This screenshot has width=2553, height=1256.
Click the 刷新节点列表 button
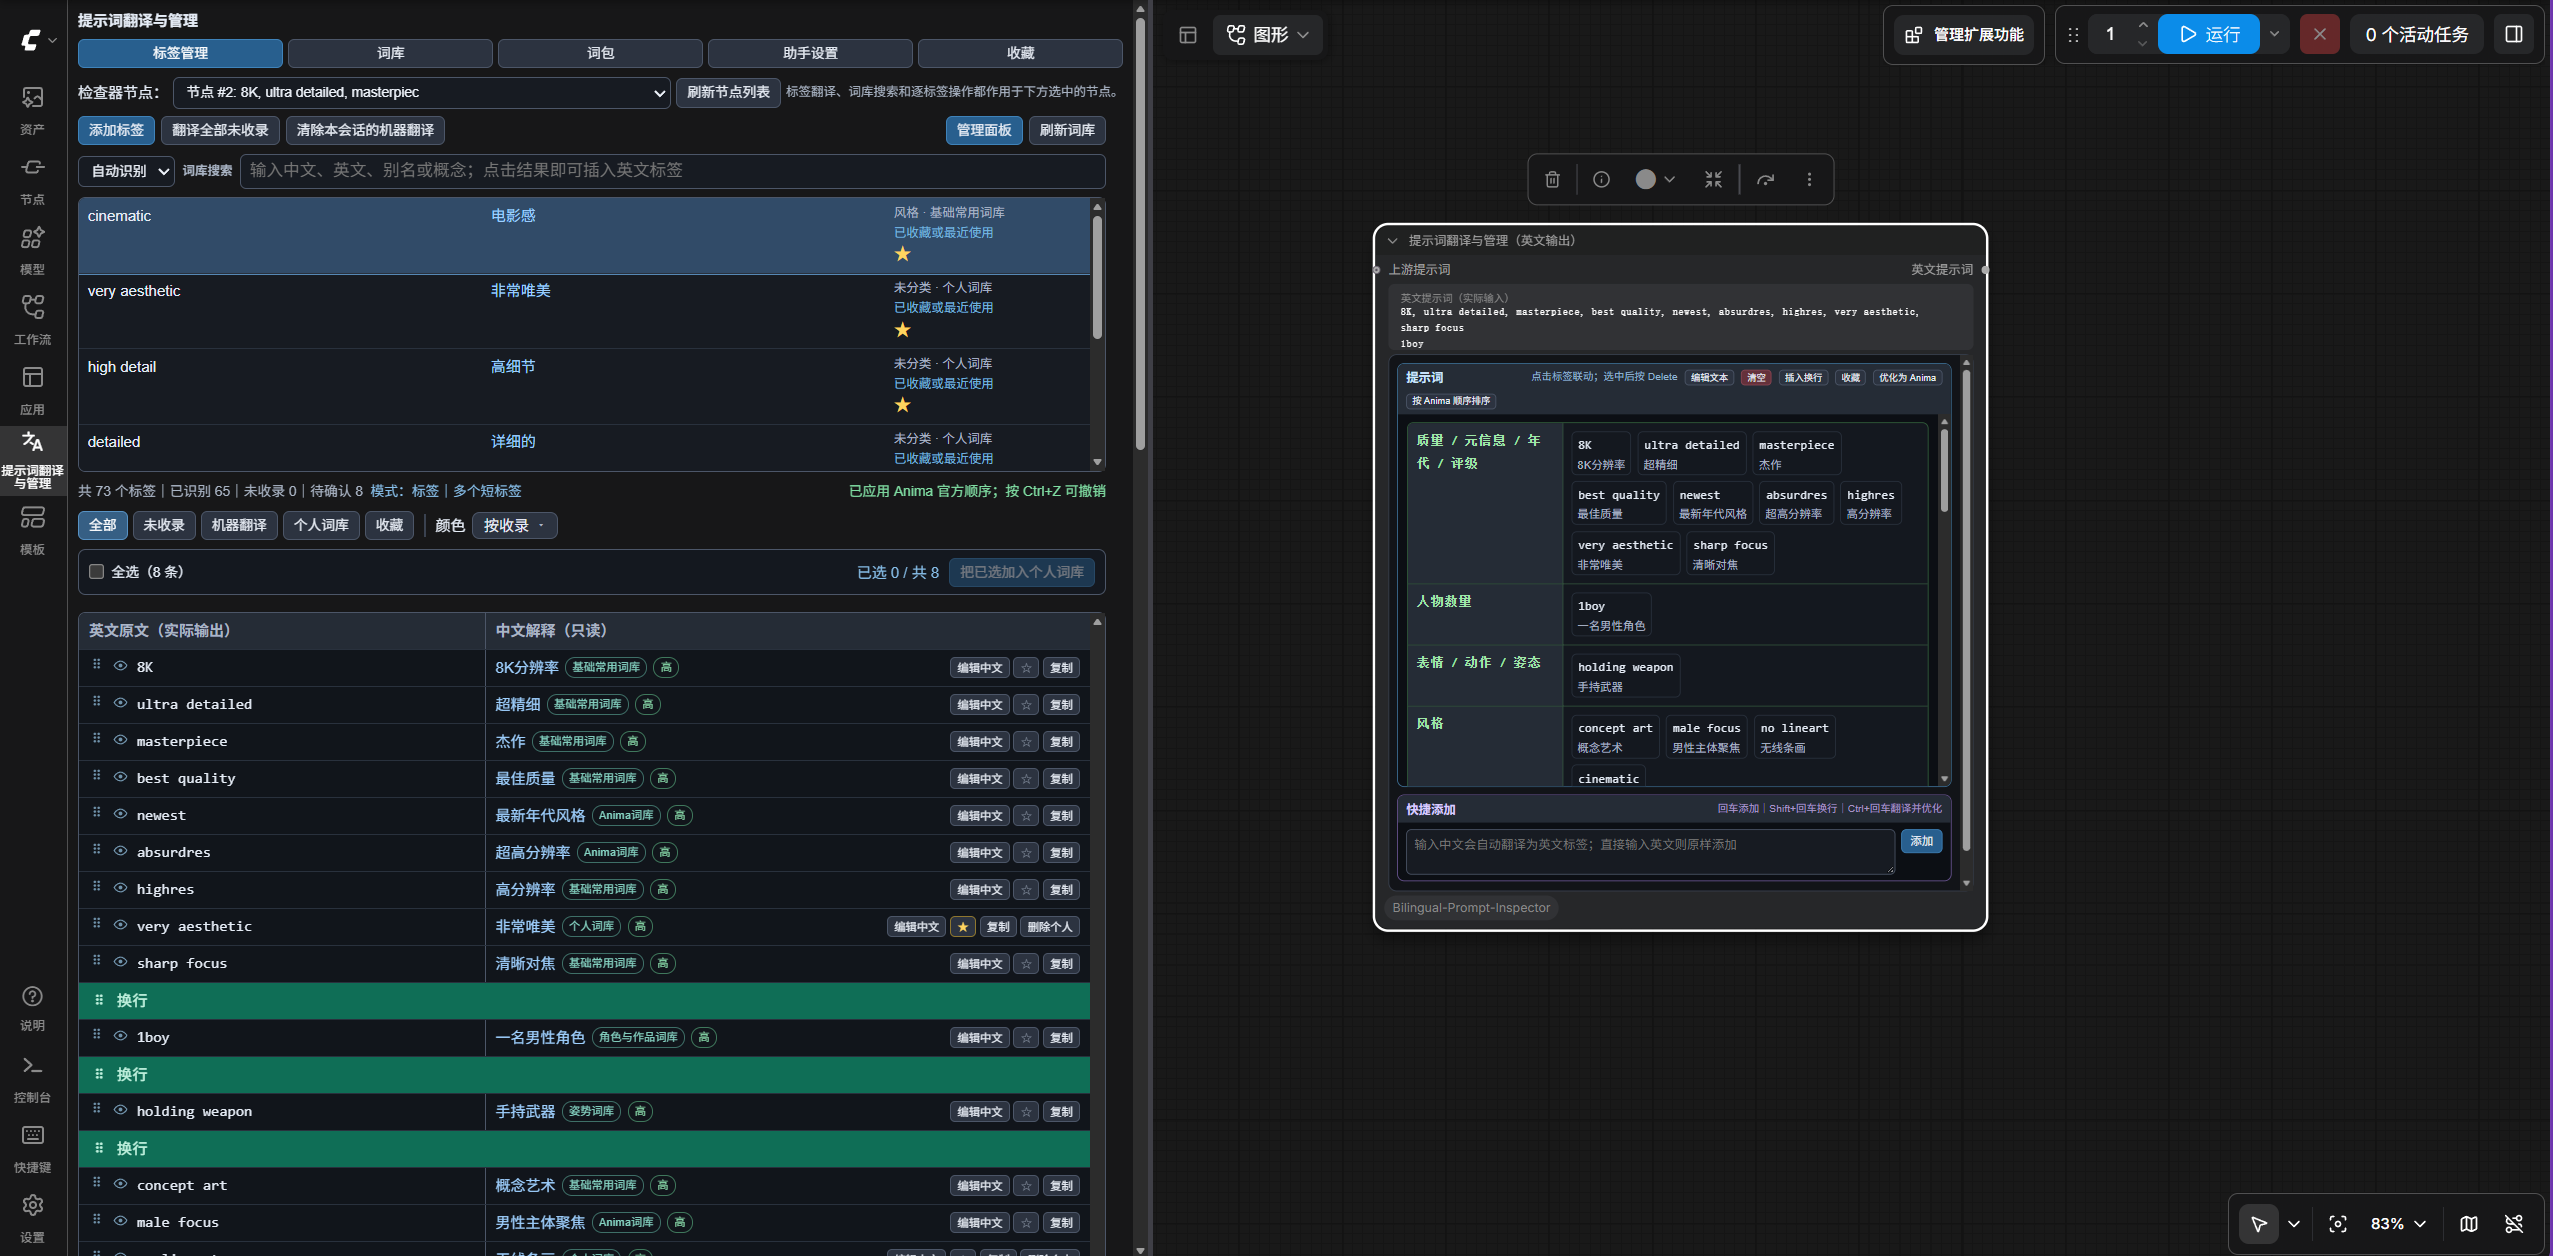728,92
